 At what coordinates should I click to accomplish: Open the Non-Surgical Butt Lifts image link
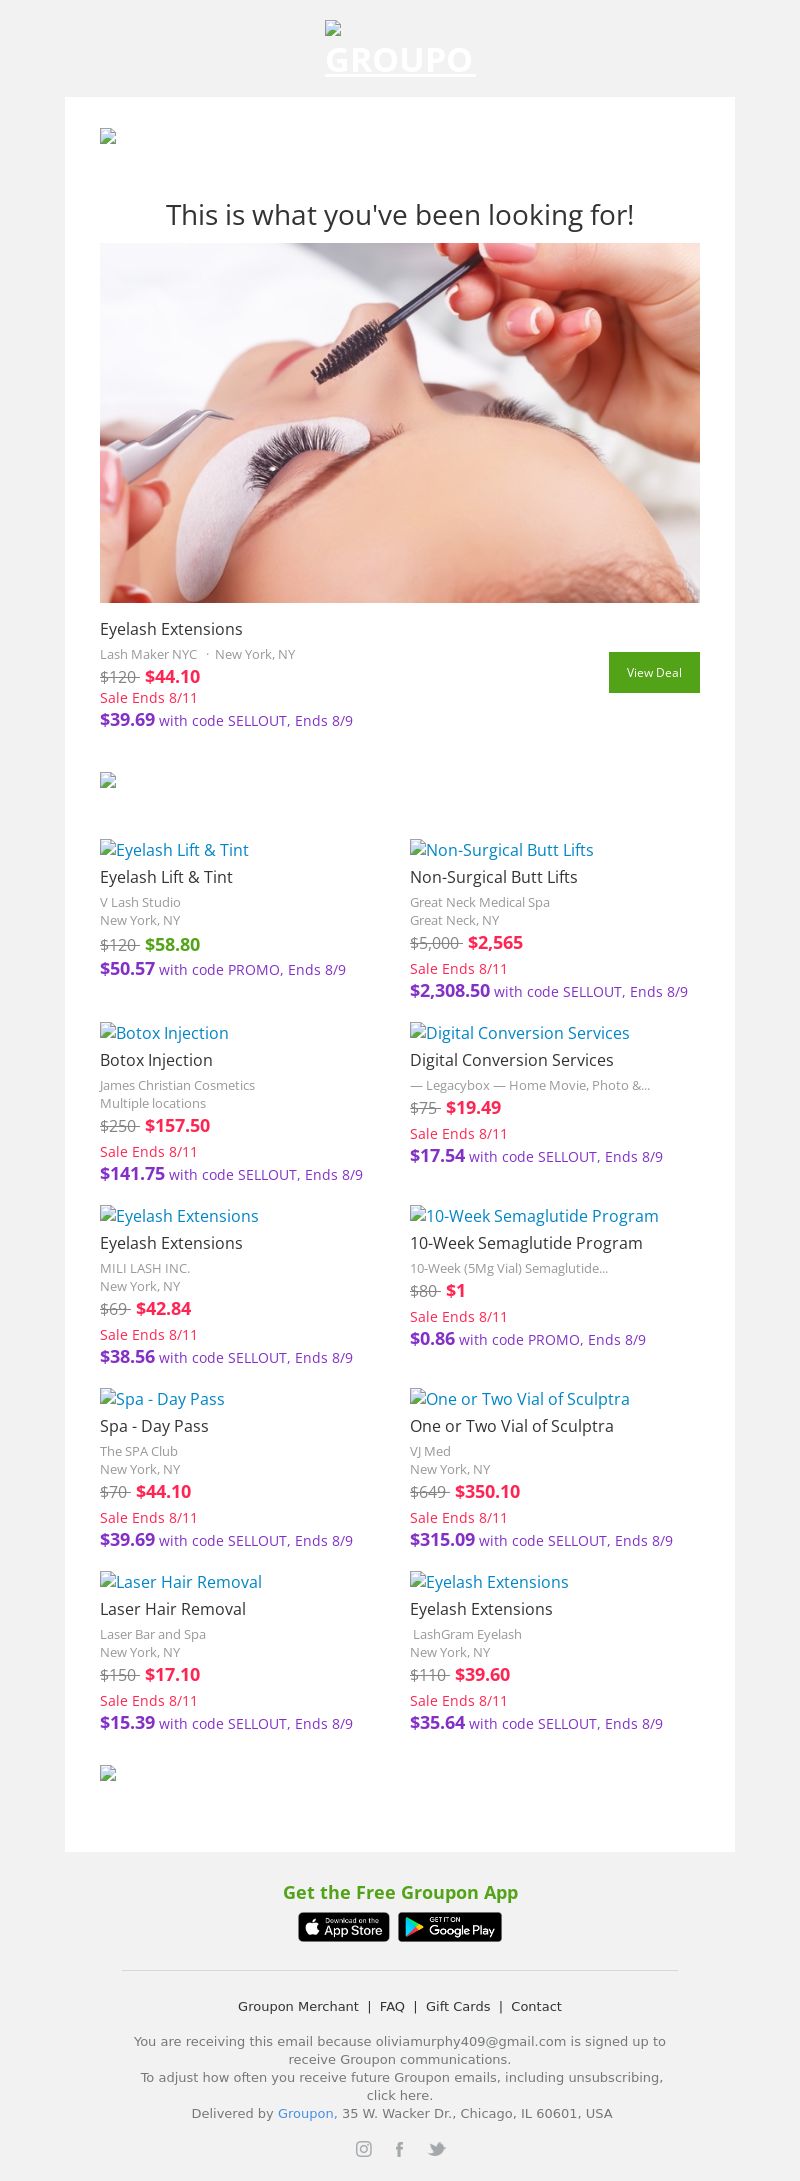pos(502,850)
